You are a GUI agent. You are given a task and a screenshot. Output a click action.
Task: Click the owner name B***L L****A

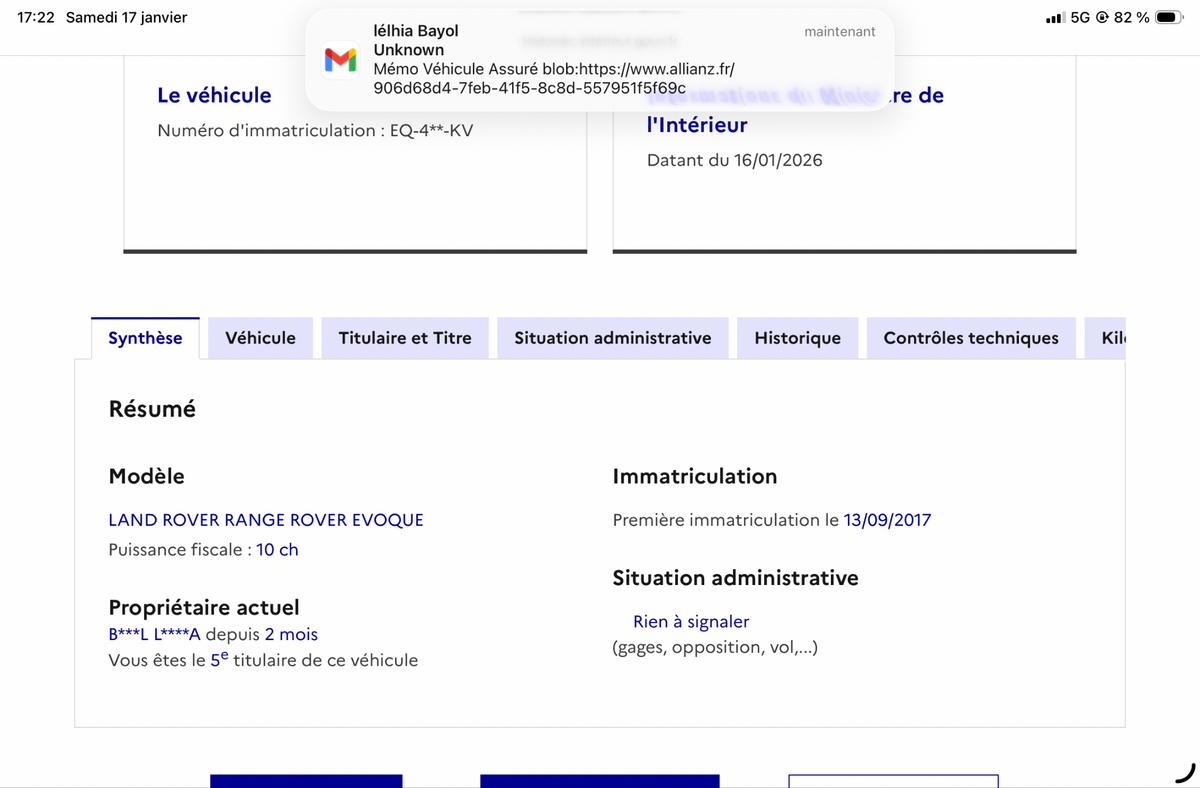coord(155,634)
